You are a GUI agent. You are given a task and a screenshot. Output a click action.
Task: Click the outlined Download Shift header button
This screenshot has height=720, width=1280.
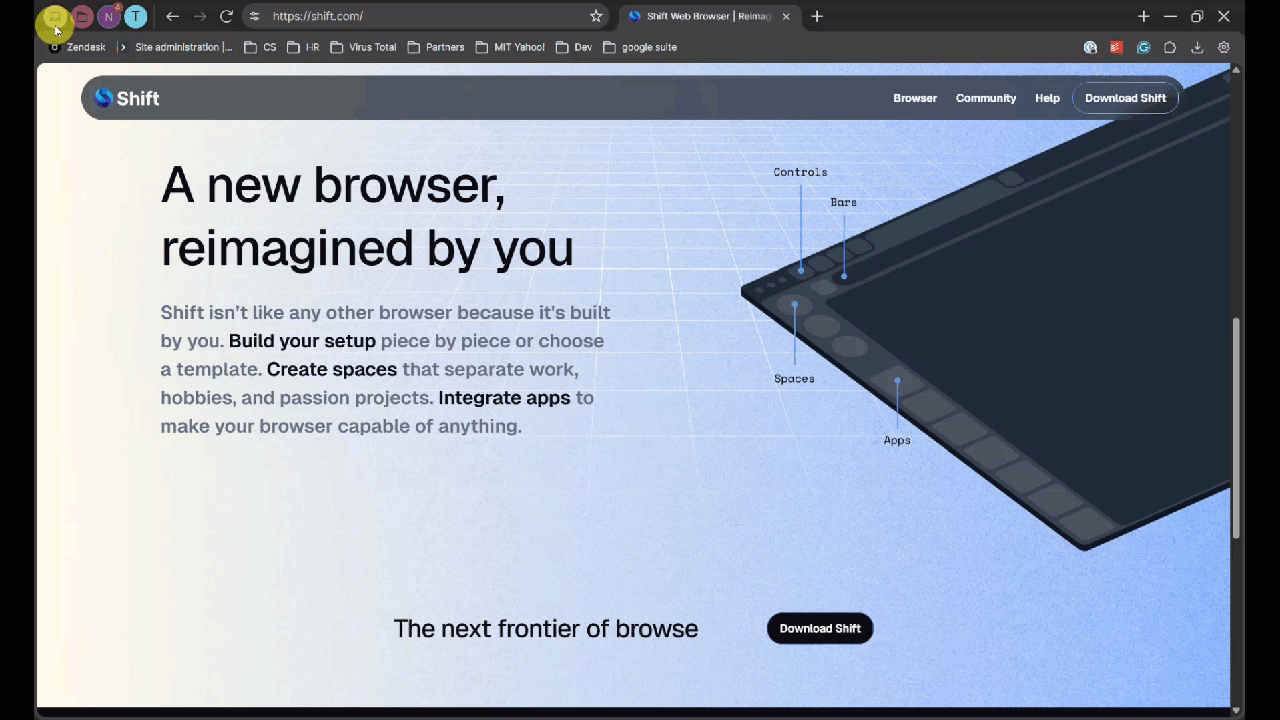coord(1126,98)
